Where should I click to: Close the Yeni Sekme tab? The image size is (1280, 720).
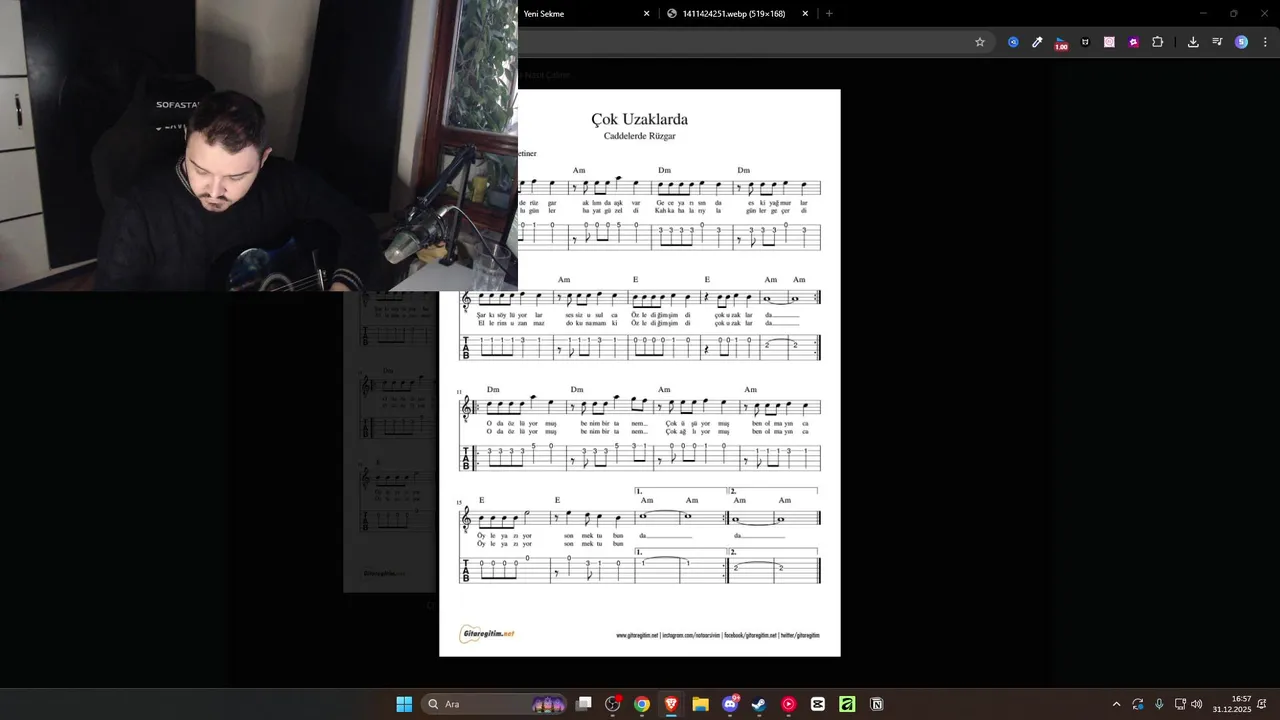coord(646,14)
